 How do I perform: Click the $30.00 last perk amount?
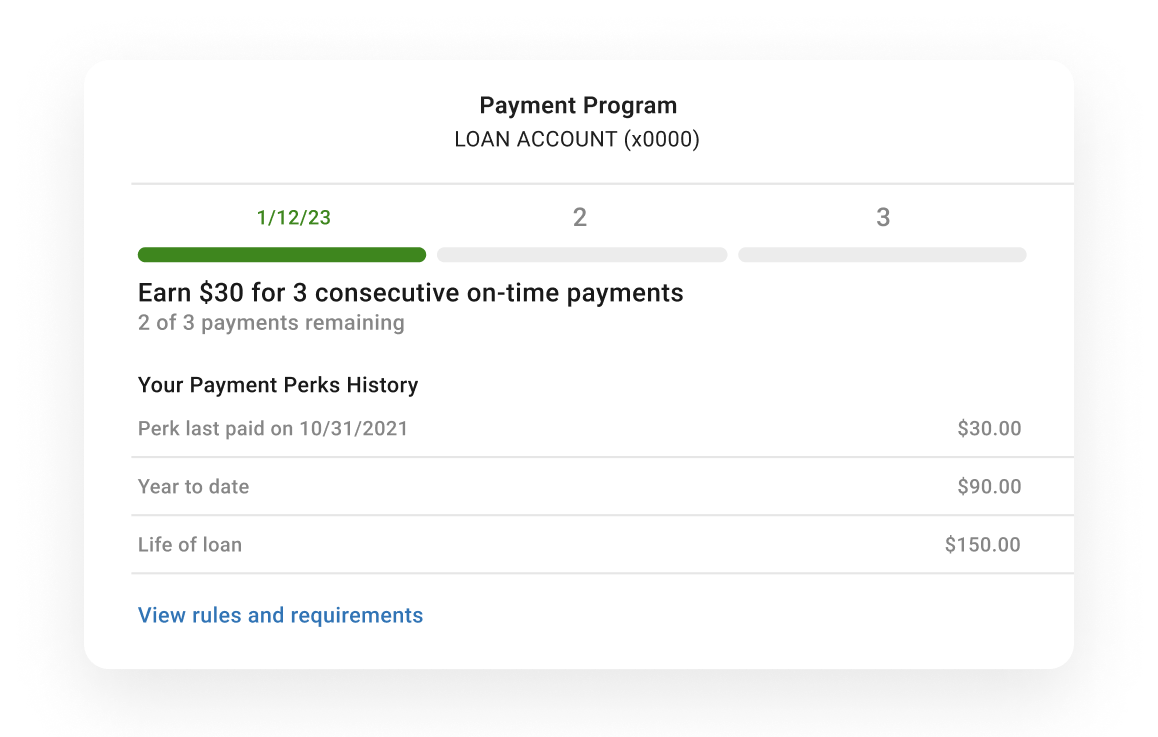click(988, 429)
